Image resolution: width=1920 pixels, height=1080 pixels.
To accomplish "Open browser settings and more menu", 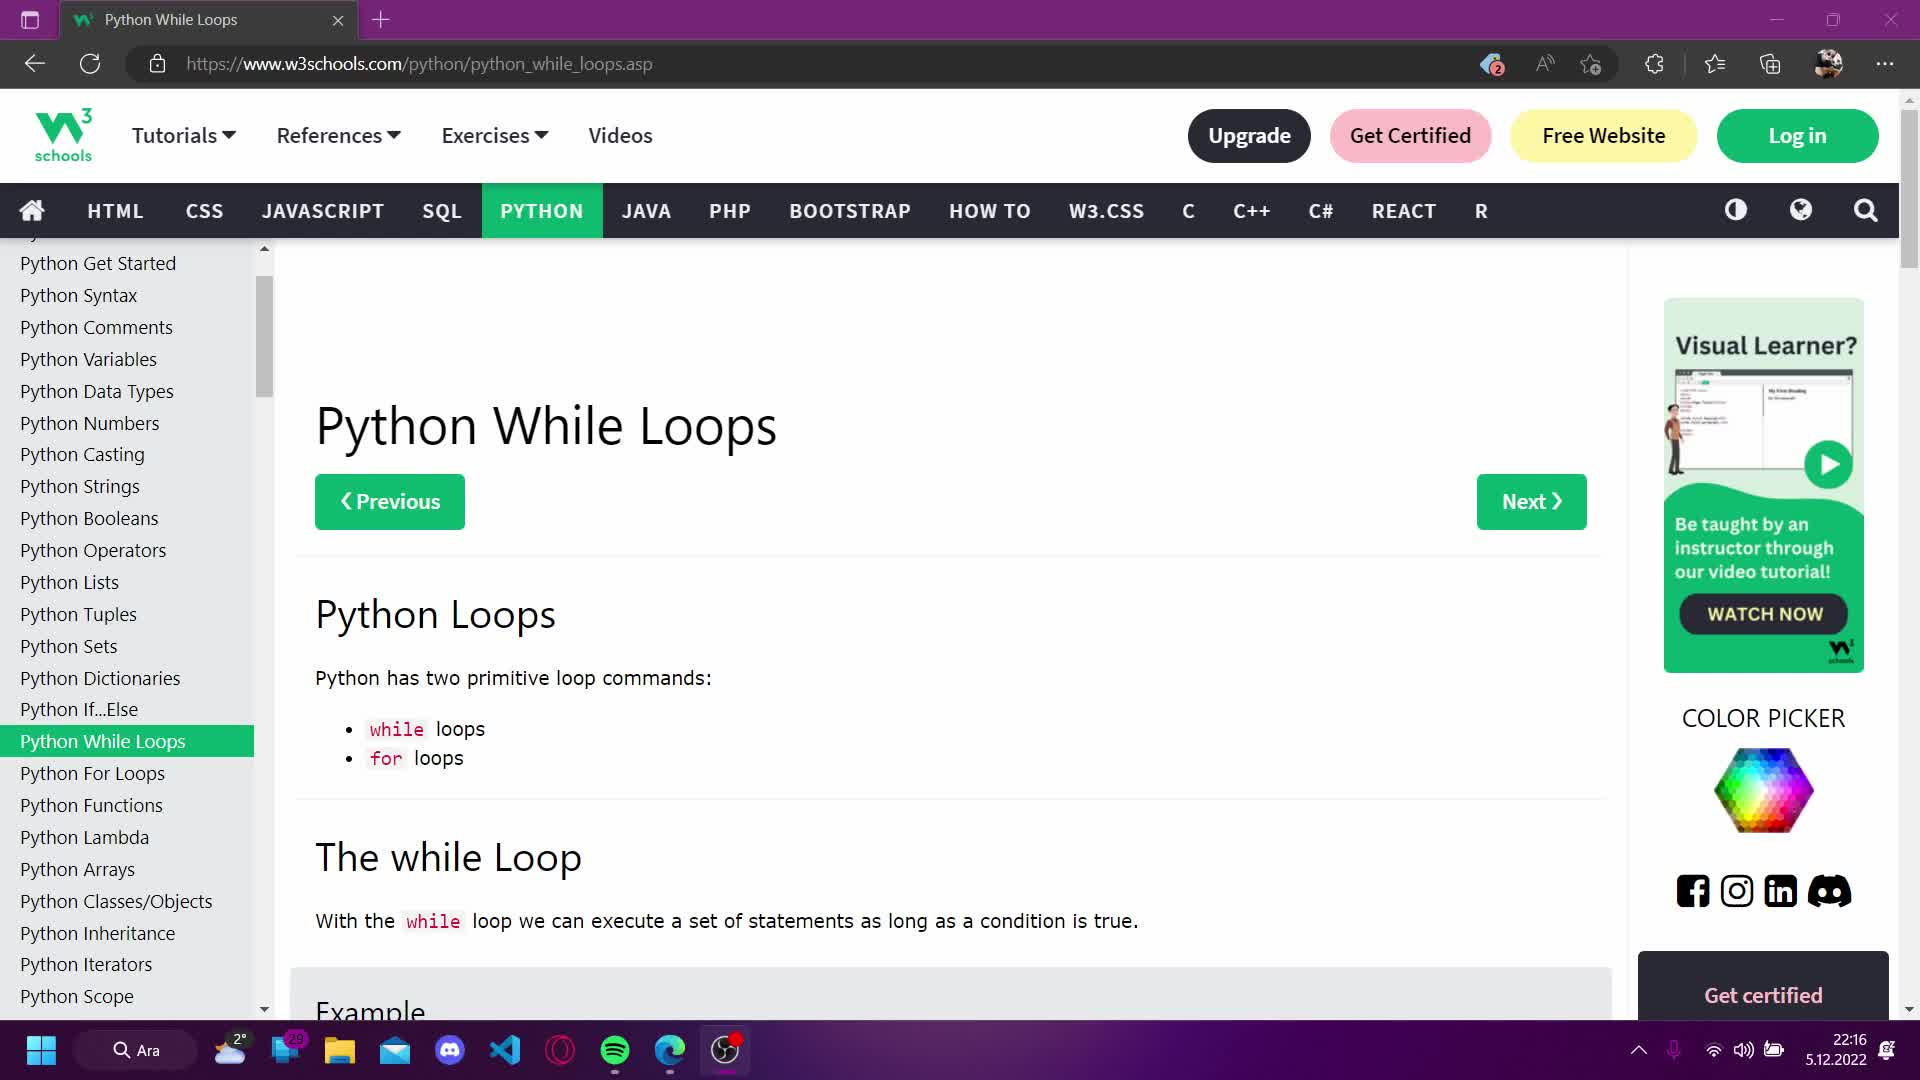I will [x=1885, y=64].
